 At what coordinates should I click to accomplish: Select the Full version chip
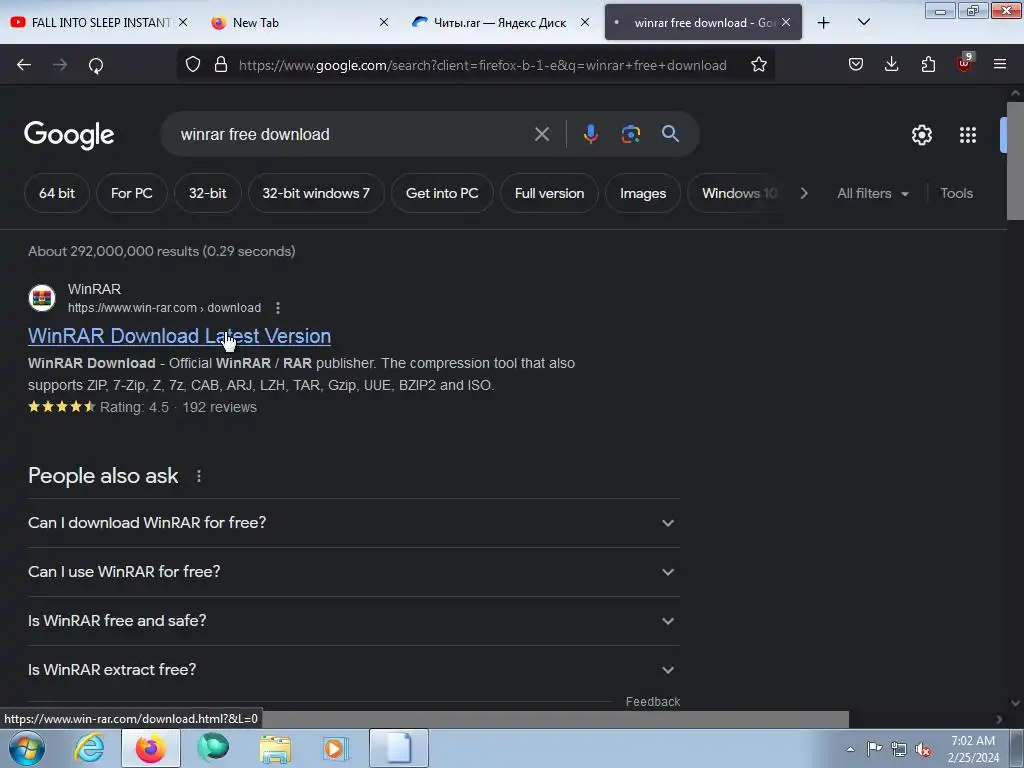click(549, 193)
